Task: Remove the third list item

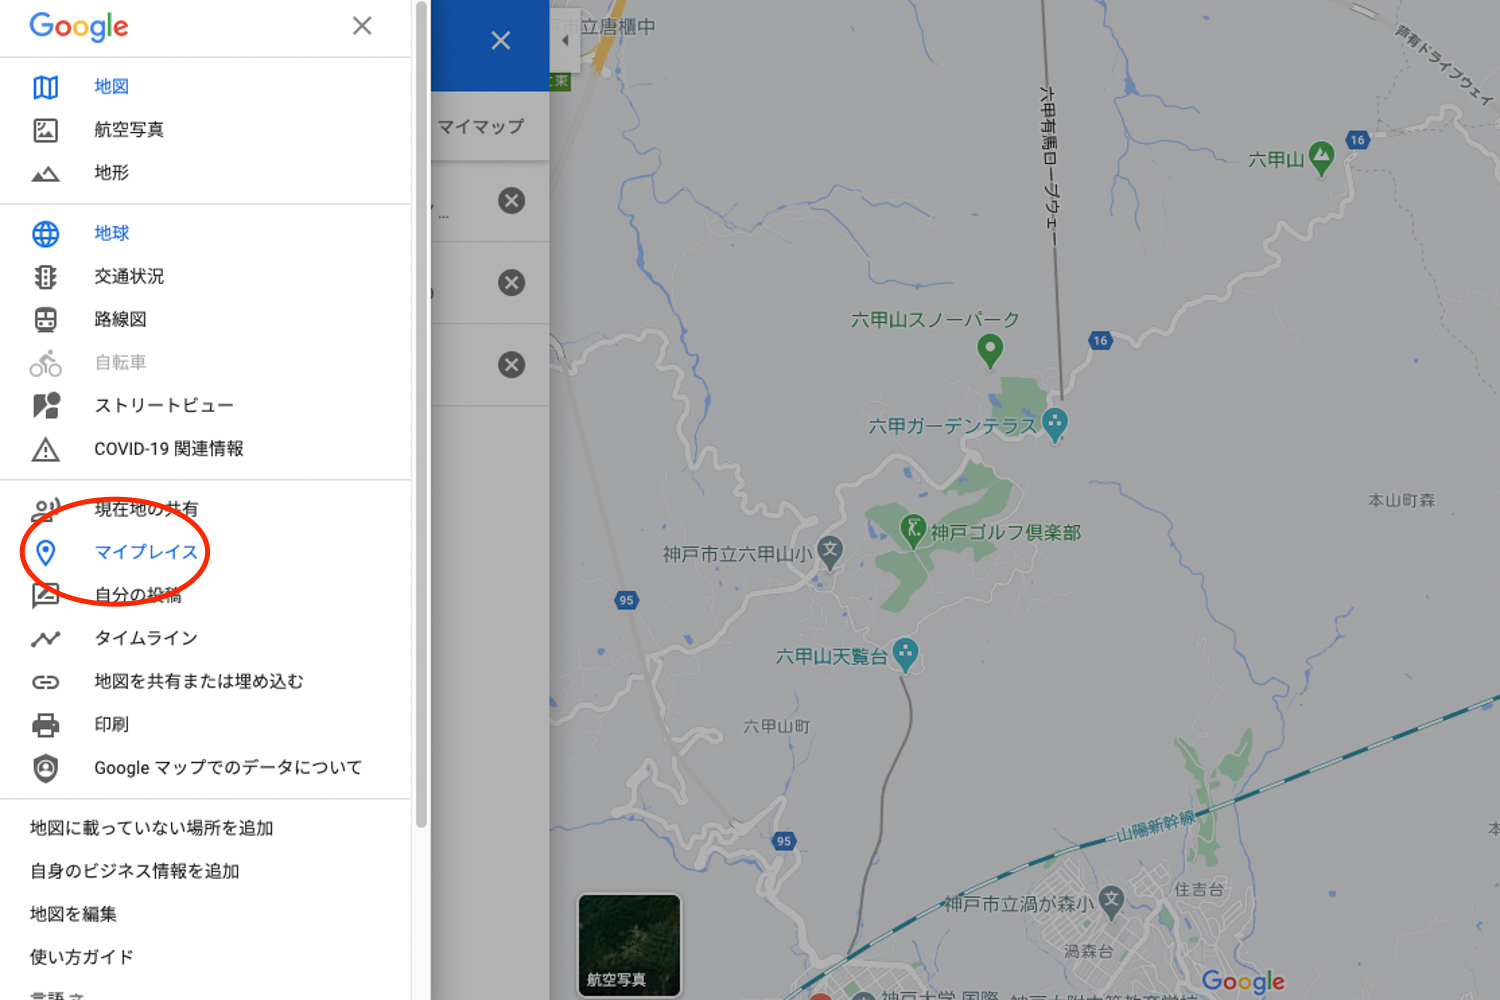Action: point(512,365)
